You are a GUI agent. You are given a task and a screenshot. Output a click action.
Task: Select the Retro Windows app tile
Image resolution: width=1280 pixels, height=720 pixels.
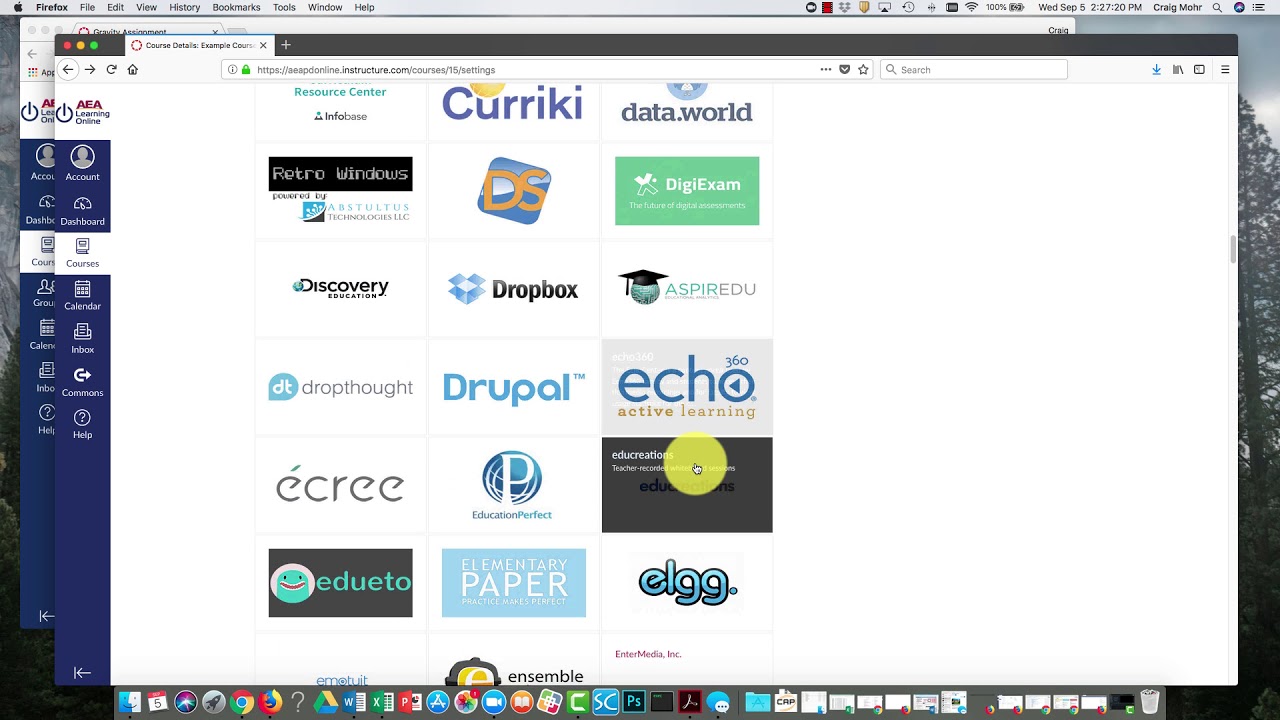tap(340, 190)
